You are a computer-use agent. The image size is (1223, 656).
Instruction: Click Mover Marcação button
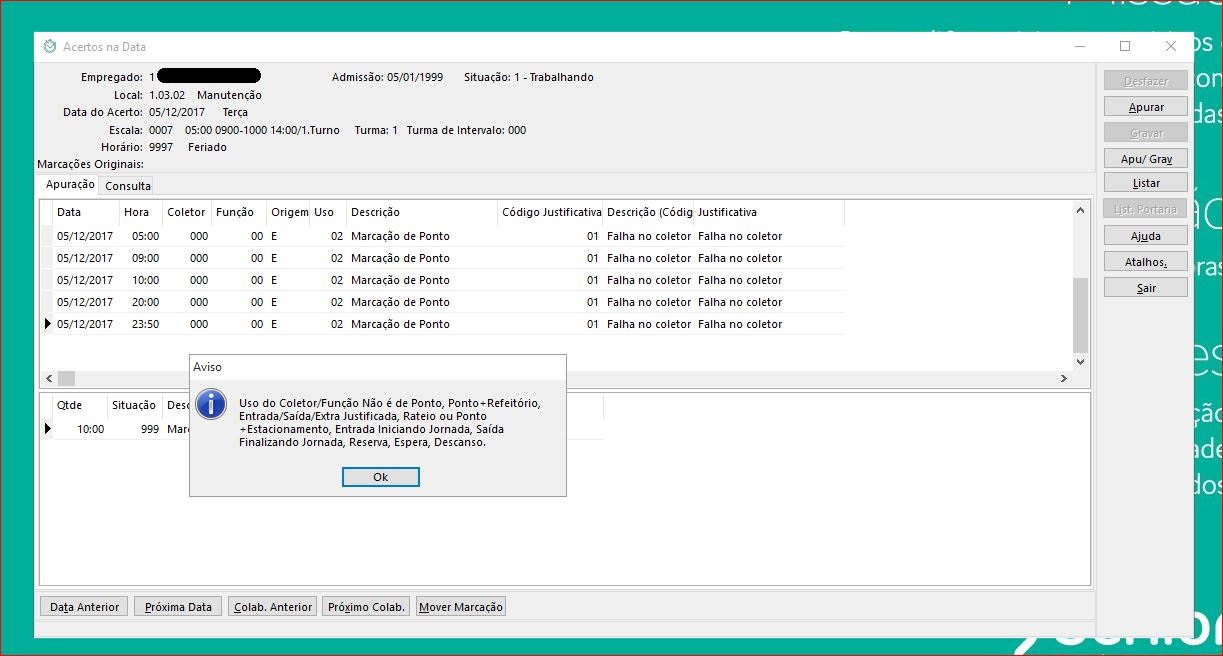[x=461, y=607]
